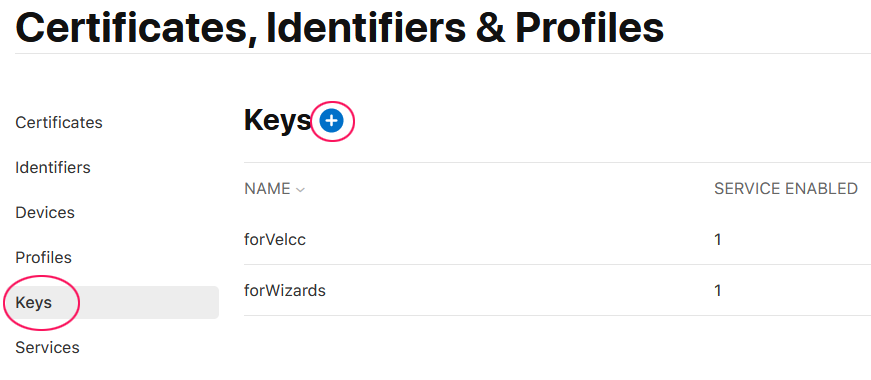Click service count in forWizards row

tap(718, 291)
